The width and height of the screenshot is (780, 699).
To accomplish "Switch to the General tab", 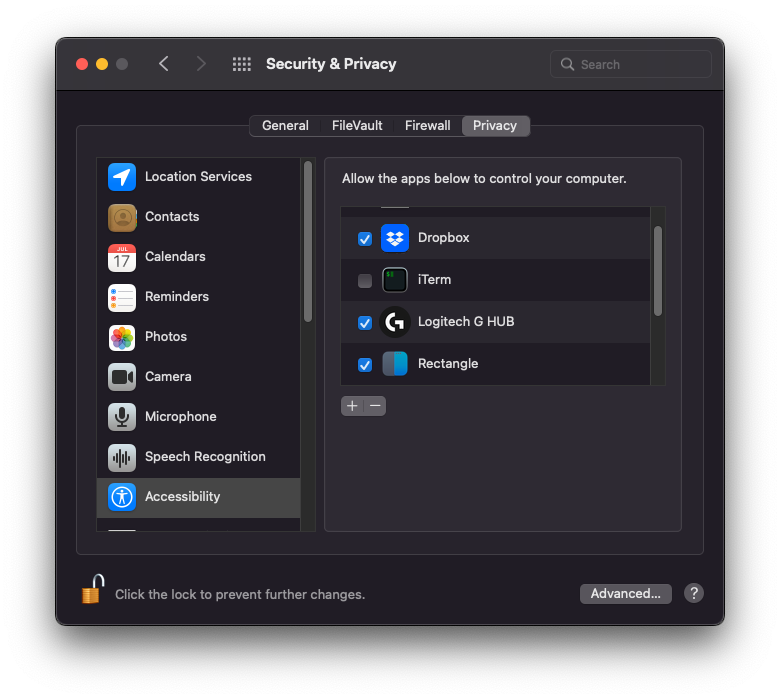I will point(285,125).
